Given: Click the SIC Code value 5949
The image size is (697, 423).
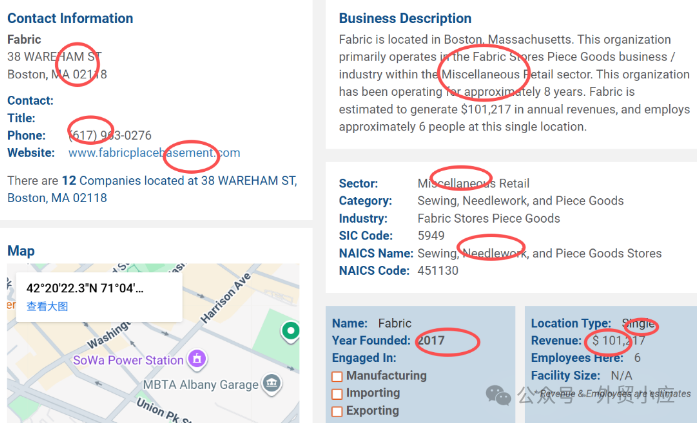Looking at the screenshot, I should [x=431, y=235].
